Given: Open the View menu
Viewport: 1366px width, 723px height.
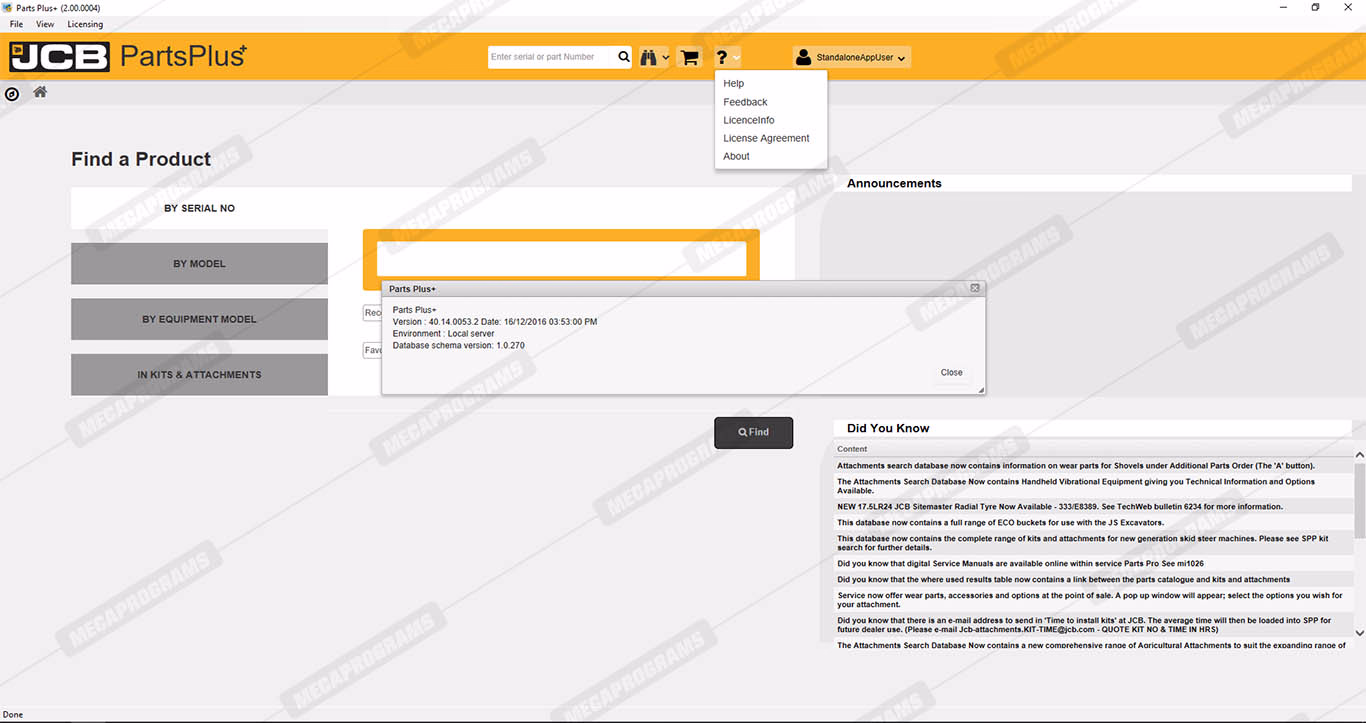Looking at the screenshot, I should click(x=45, y=24).
